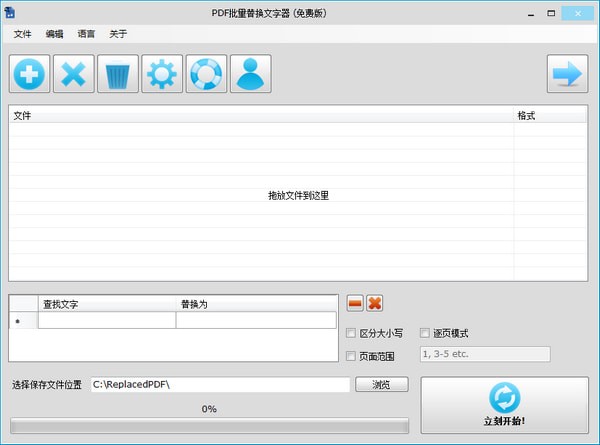The height and width of the screenshot is (445, 600).
Task: Open the 语言 menu
Action: (86, 34)
